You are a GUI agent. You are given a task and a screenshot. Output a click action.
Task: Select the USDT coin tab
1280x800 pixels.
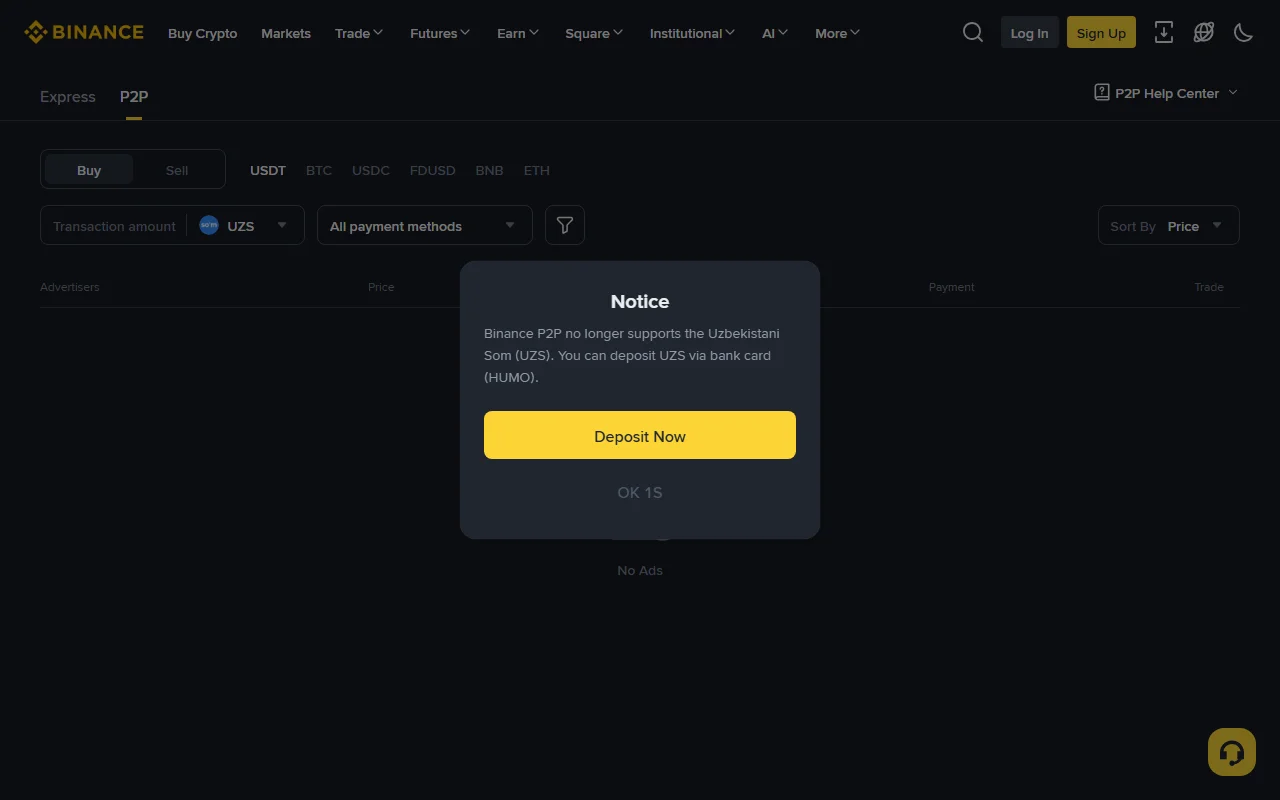coord(268,170)
